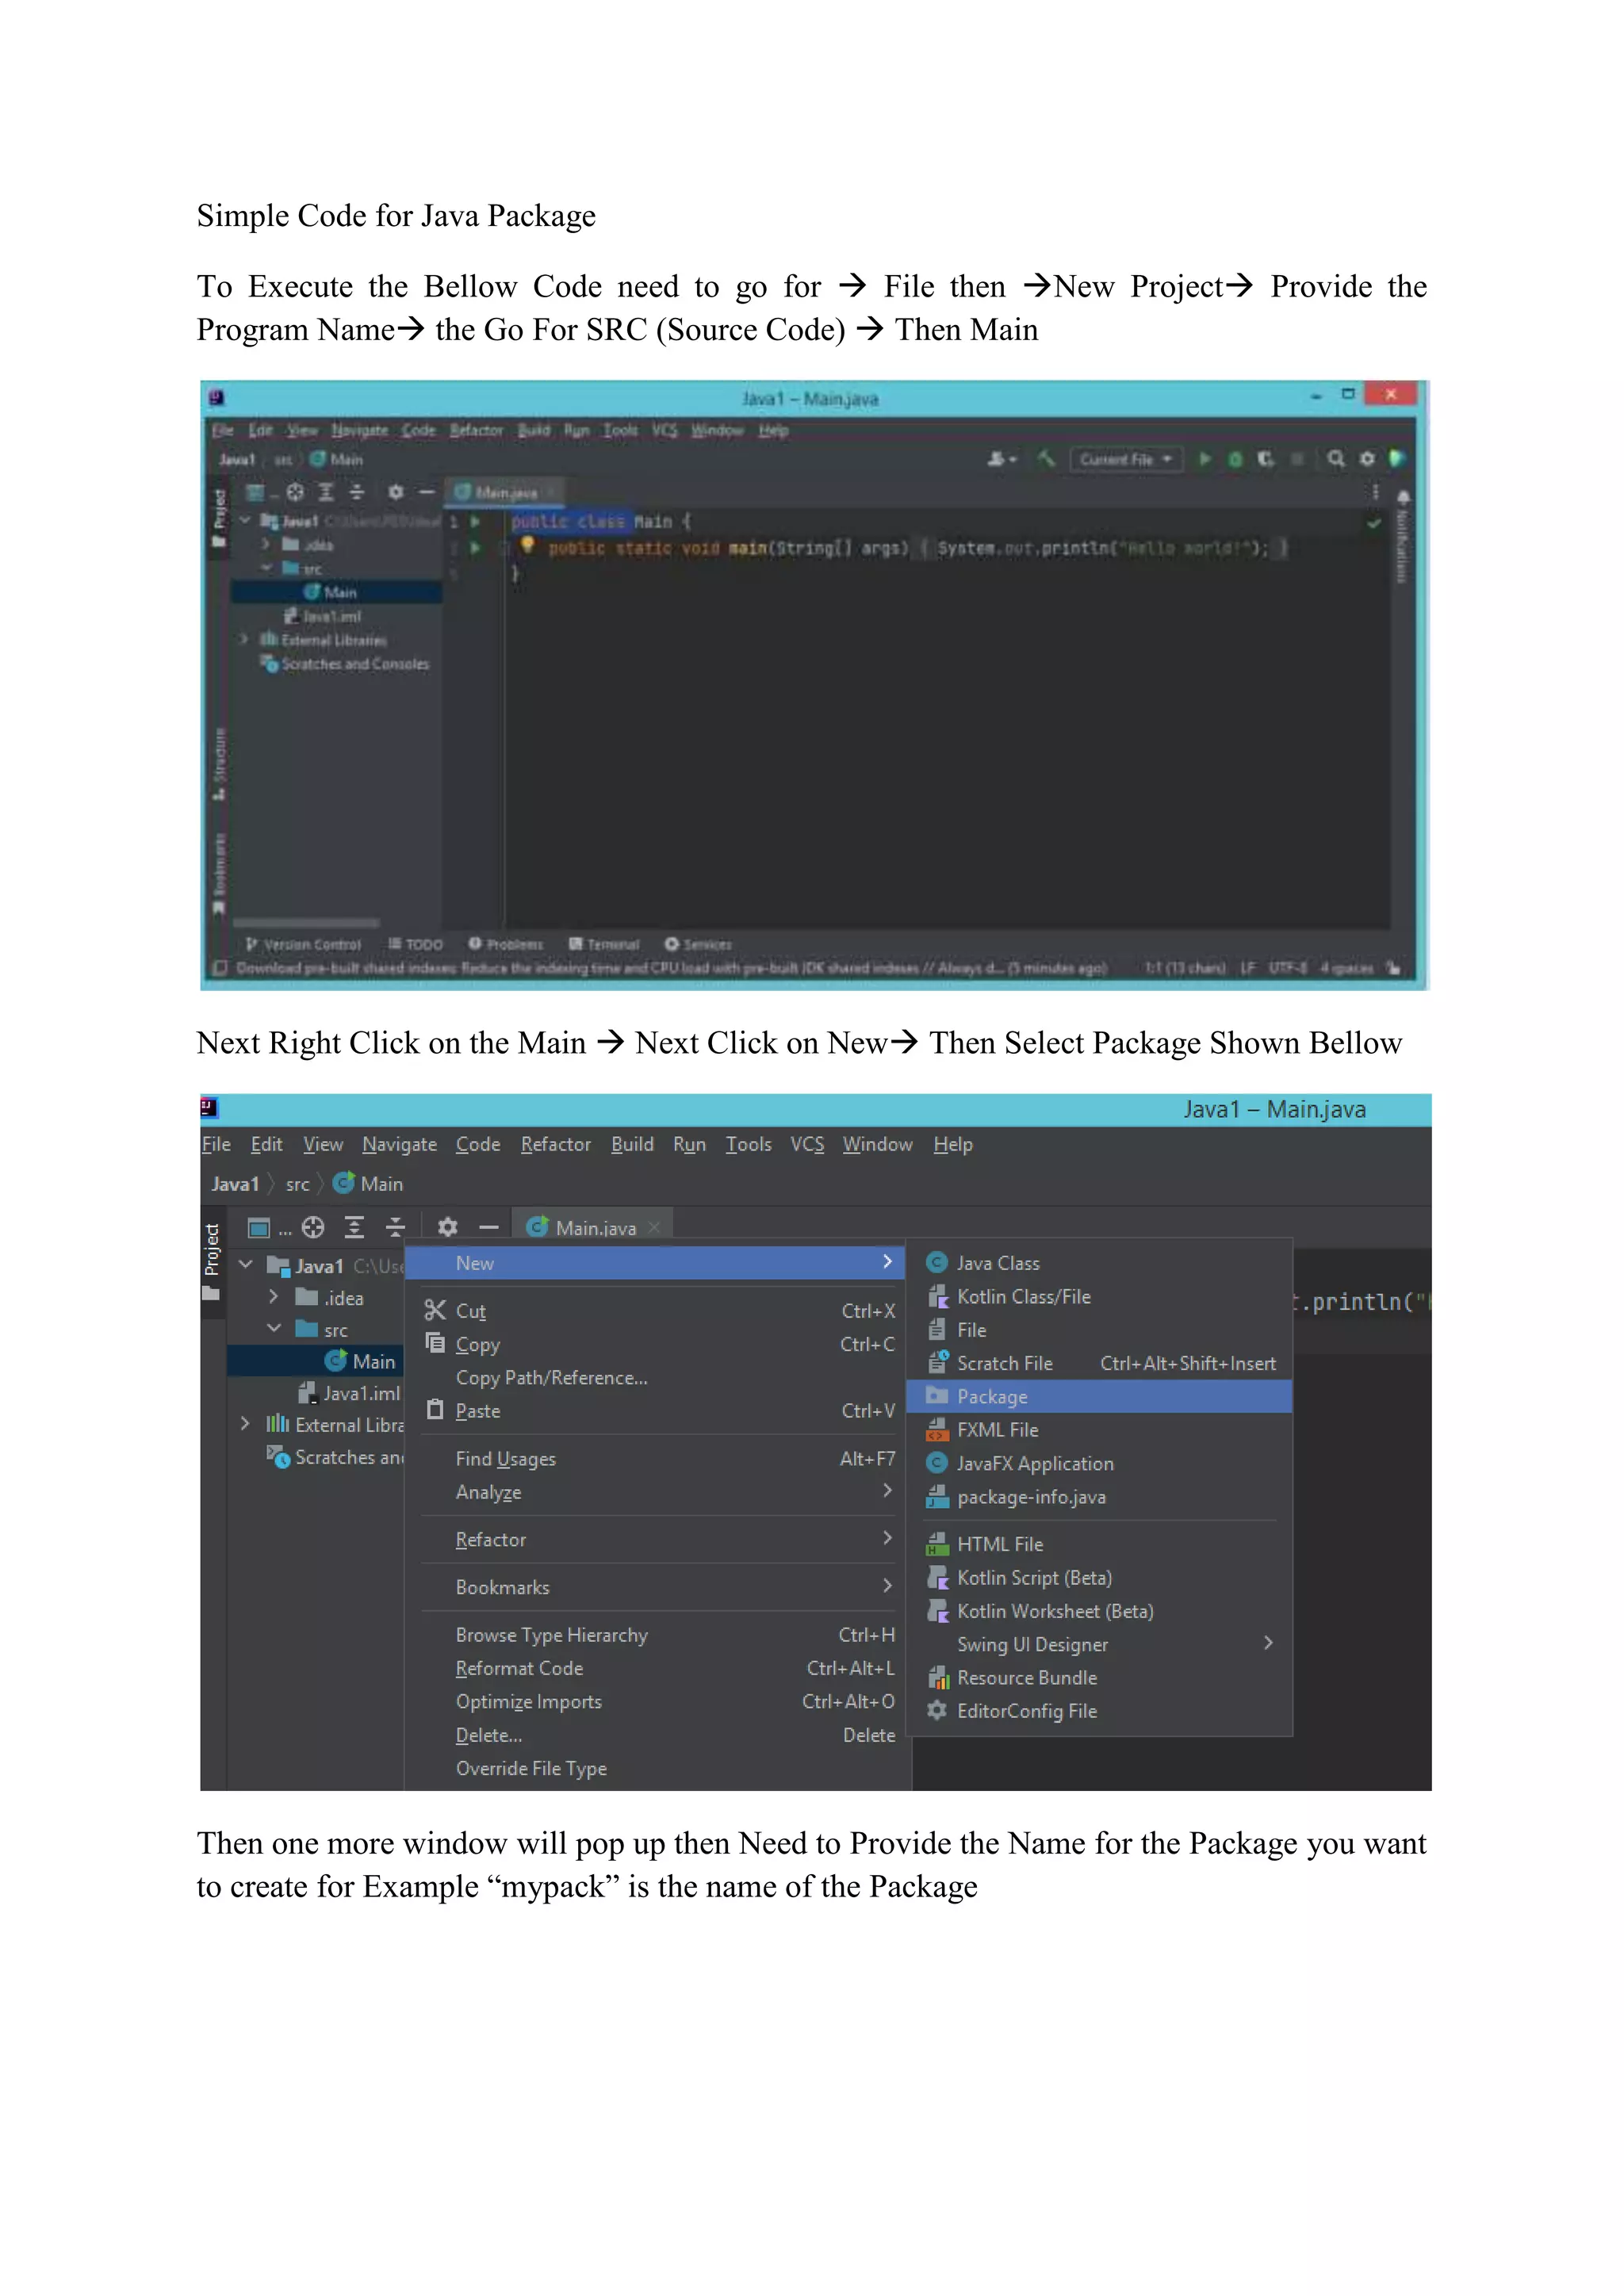Choose Kotlin Class/File from the New submenu
Viewport: 1624px width, 2296px height.
click(1099, 1296)
